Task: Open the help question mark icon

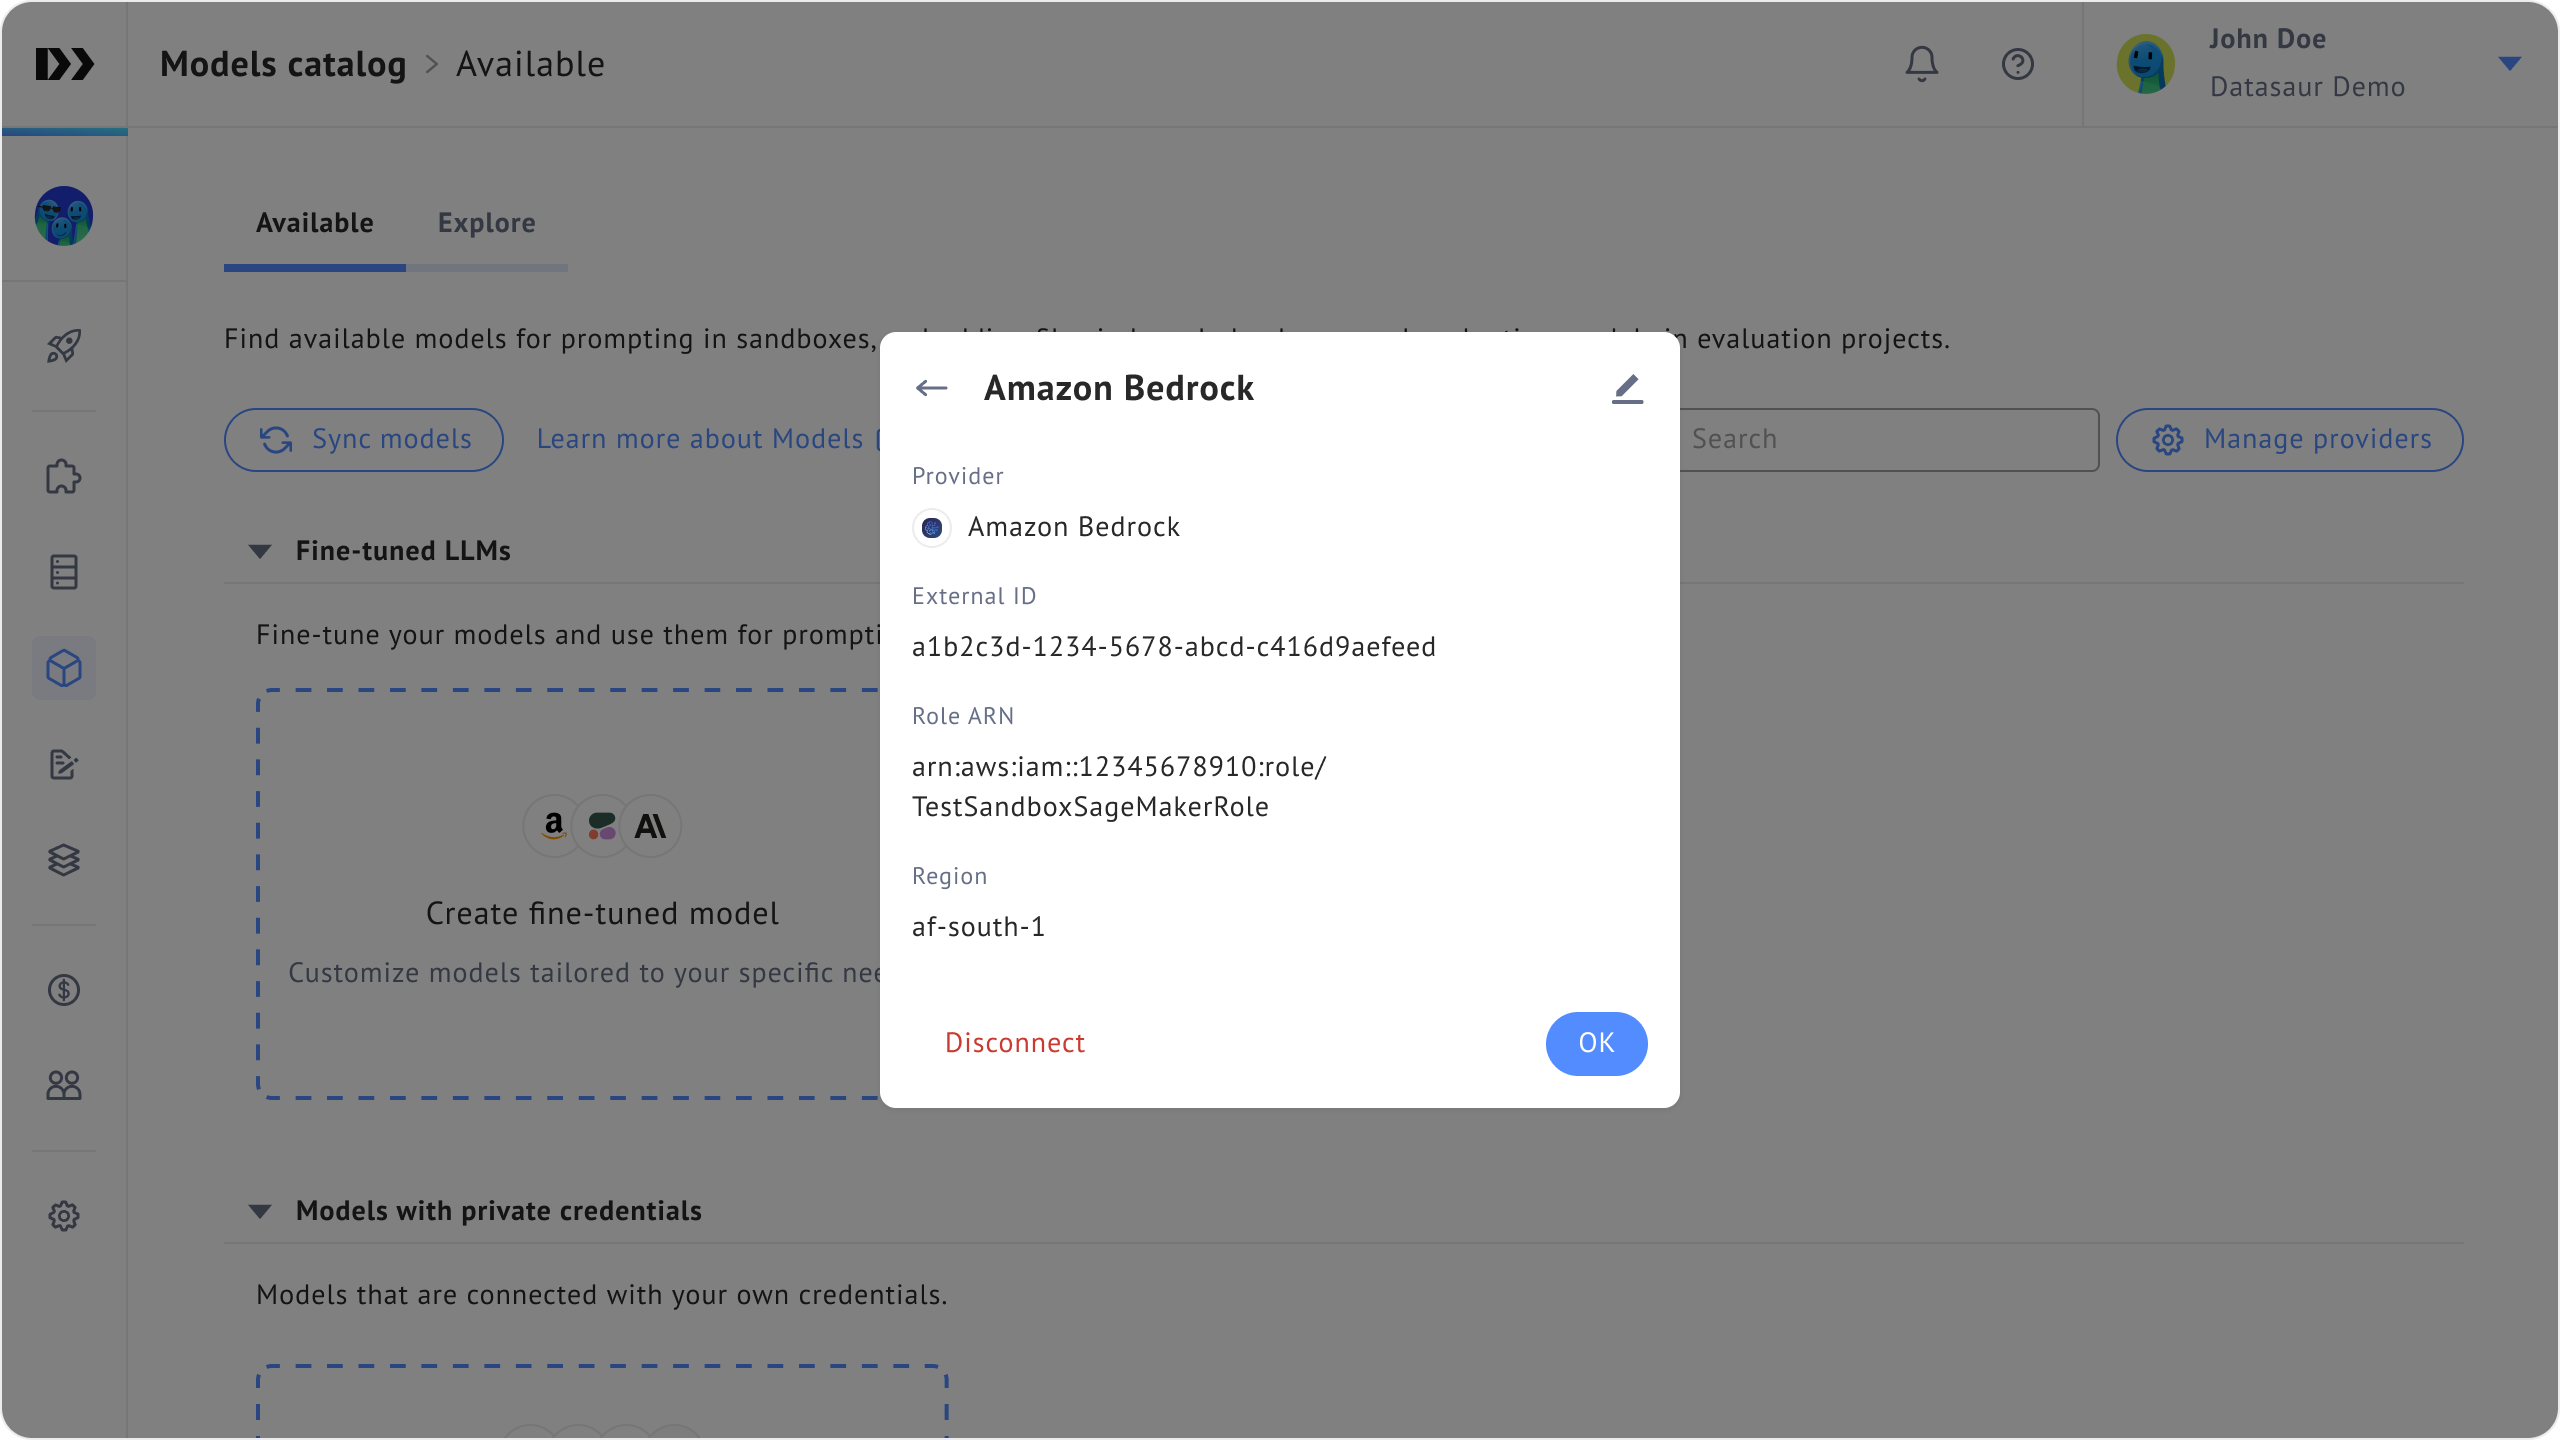Action: click(2017, 64)
